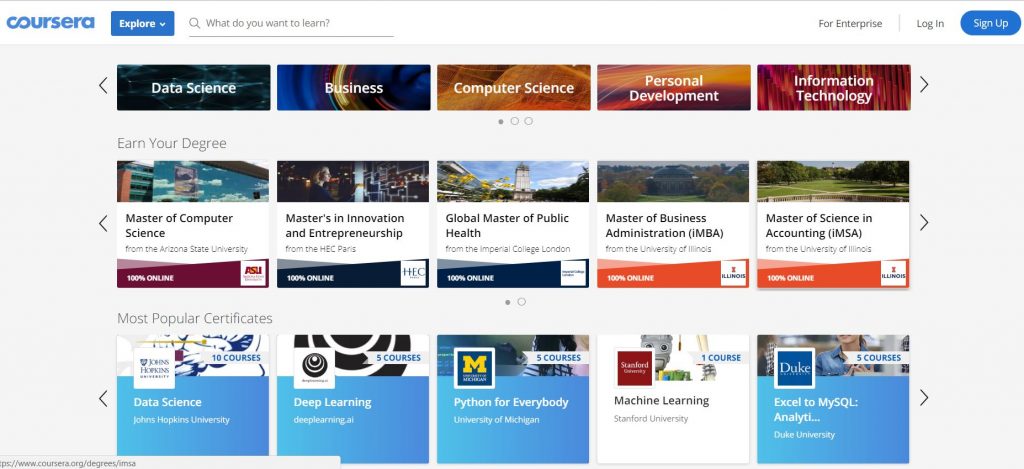The height and width of the screenshot is (469, 1024).
Task: Click the Illinois logo on iMBA card
Action: 733,273
